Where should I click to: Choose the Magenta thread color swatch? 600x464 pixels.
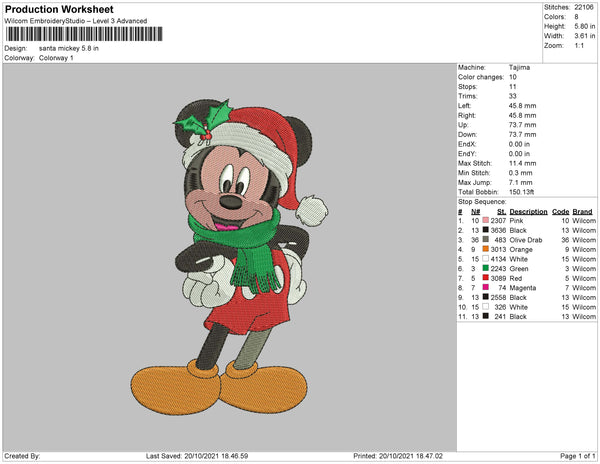click(x=485, y=285)
